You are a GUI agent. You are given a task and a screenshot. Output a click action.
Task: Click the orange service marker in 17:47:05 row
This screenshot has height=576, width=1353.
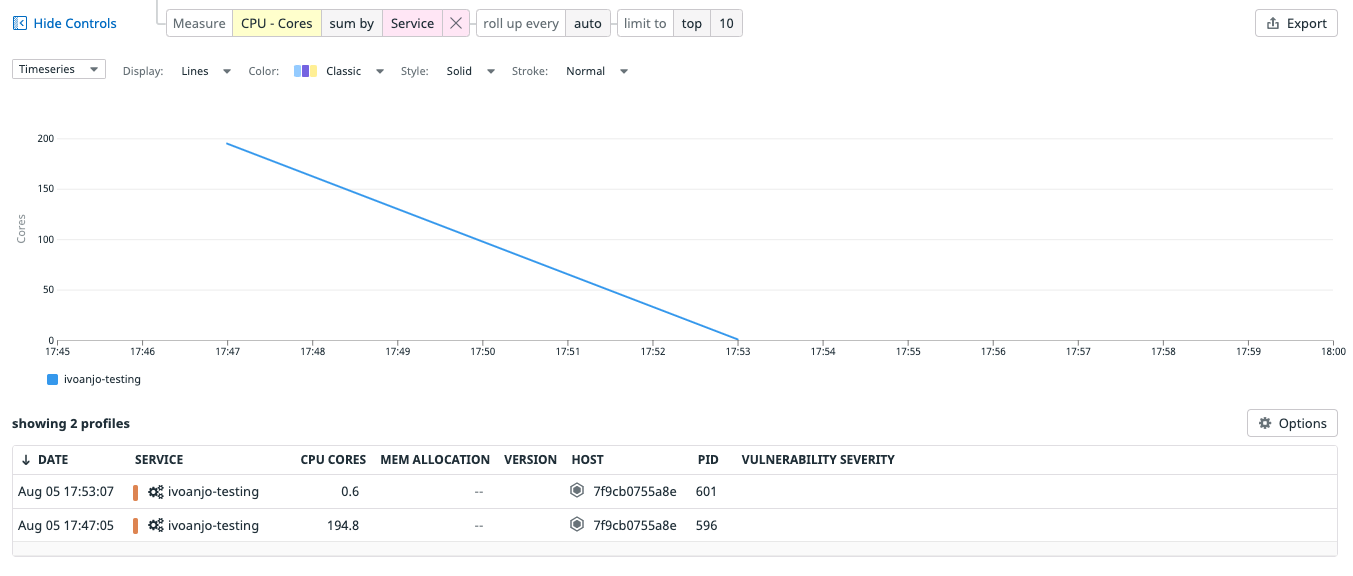[135, 526]
